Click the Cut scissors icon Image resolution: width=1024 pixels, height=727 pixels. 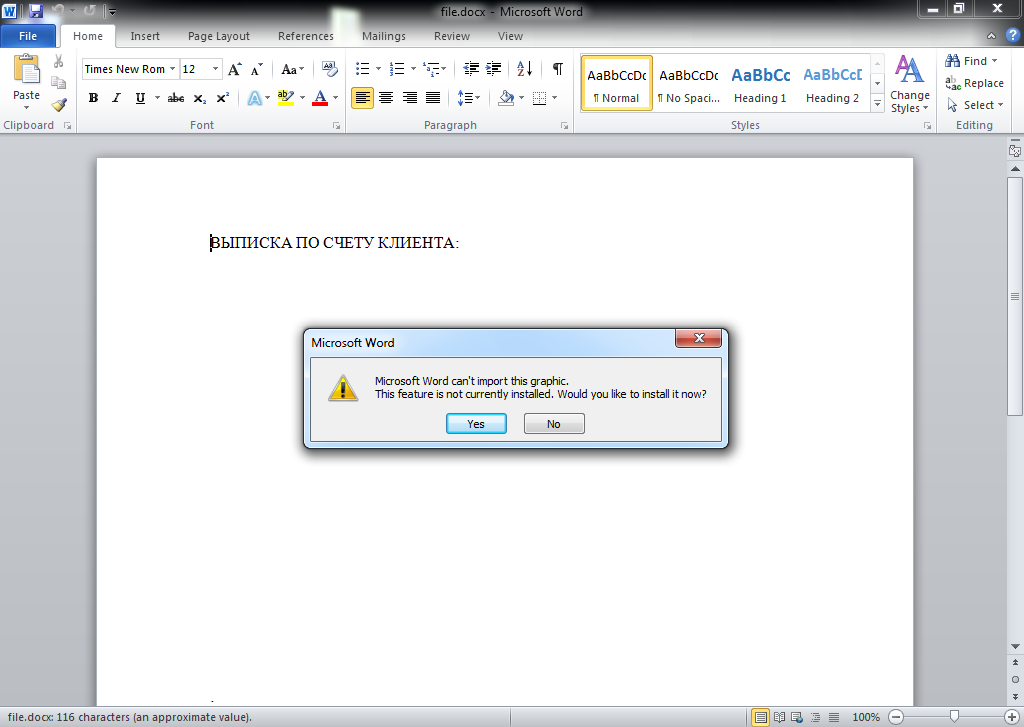(59, 61)
